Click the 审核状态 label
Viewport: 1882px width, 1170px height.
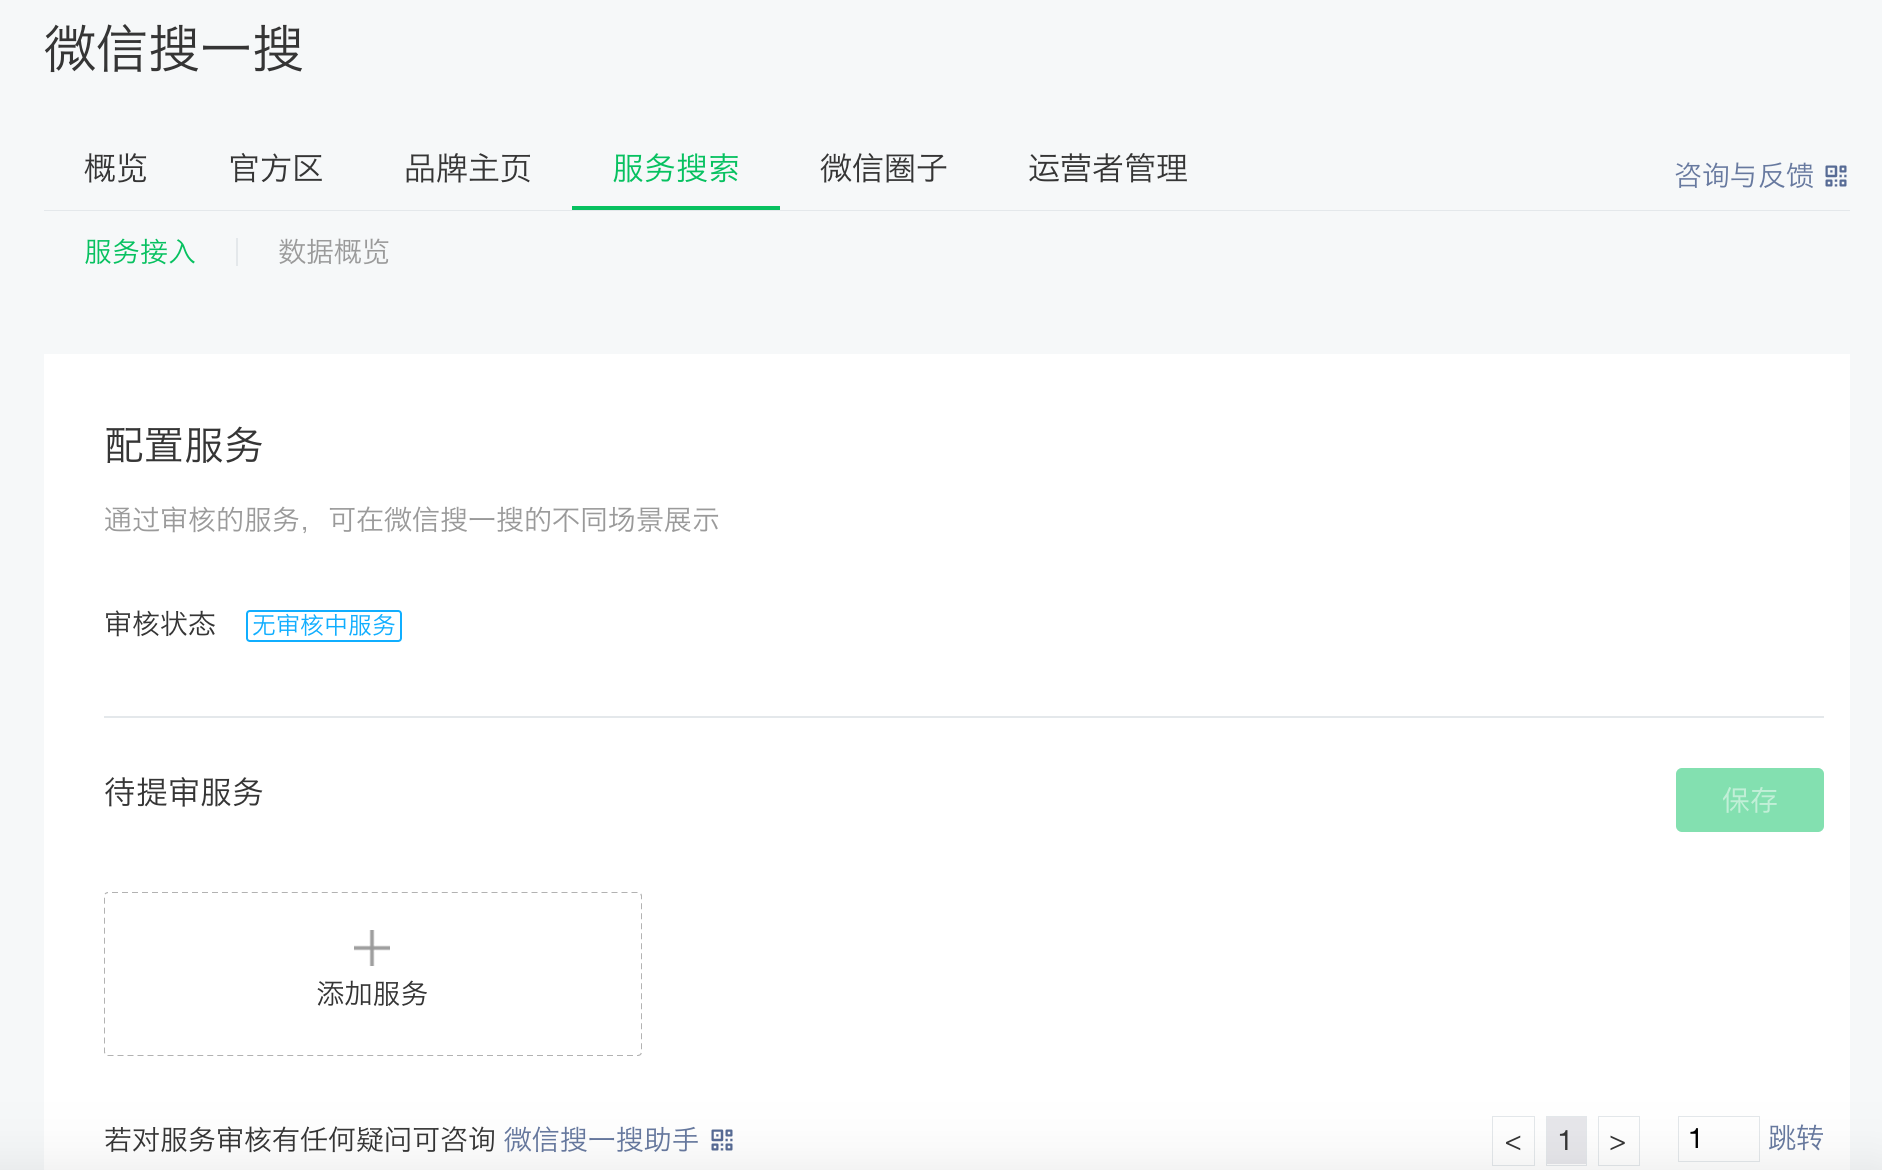pos(160,624)
